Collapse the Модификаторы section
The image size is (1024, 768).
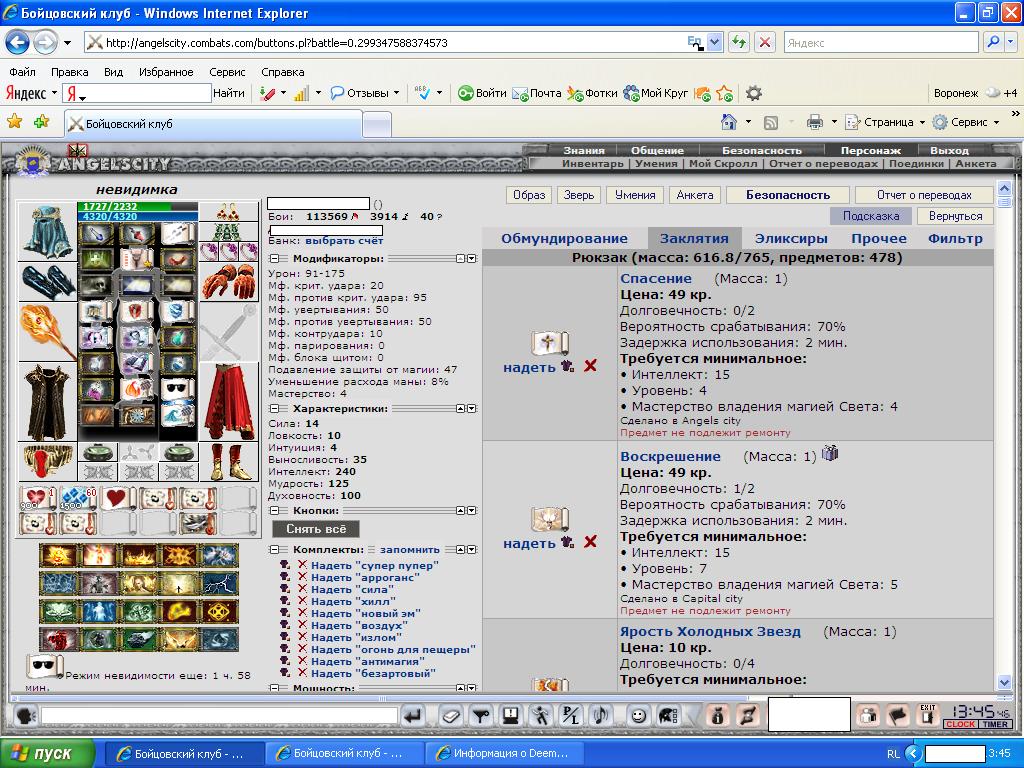click(x=274, y=259)
